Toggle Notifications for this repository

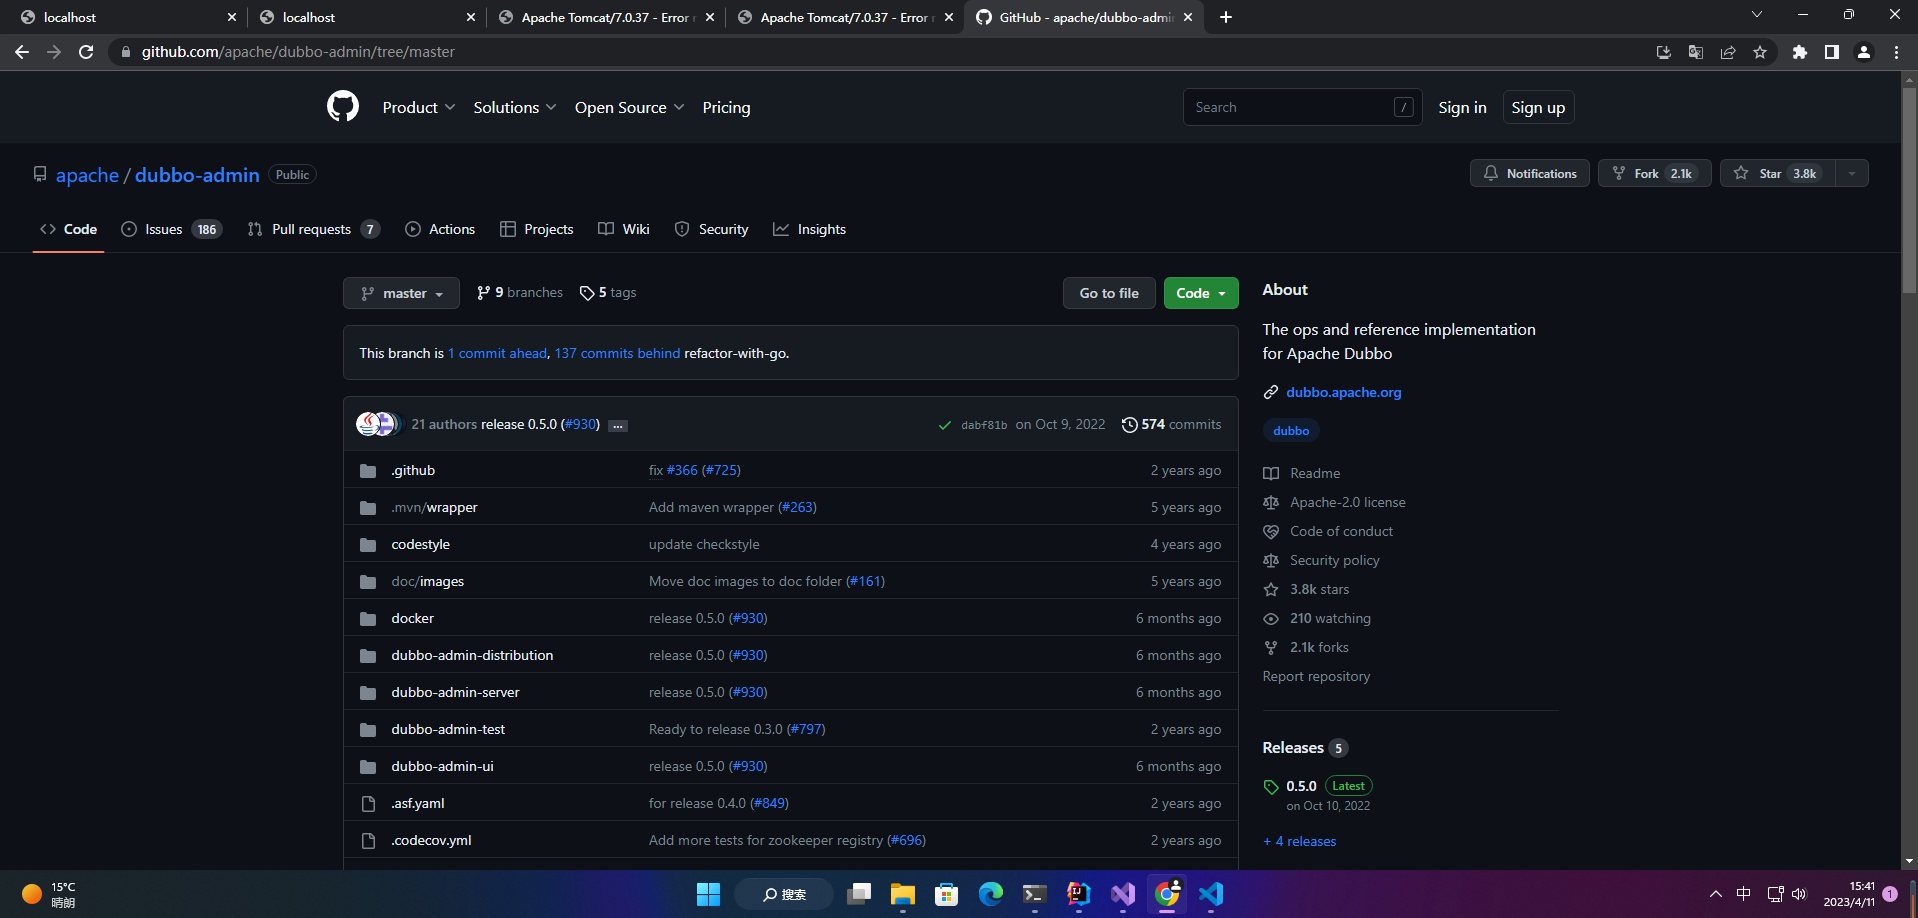pos(1530,173)
